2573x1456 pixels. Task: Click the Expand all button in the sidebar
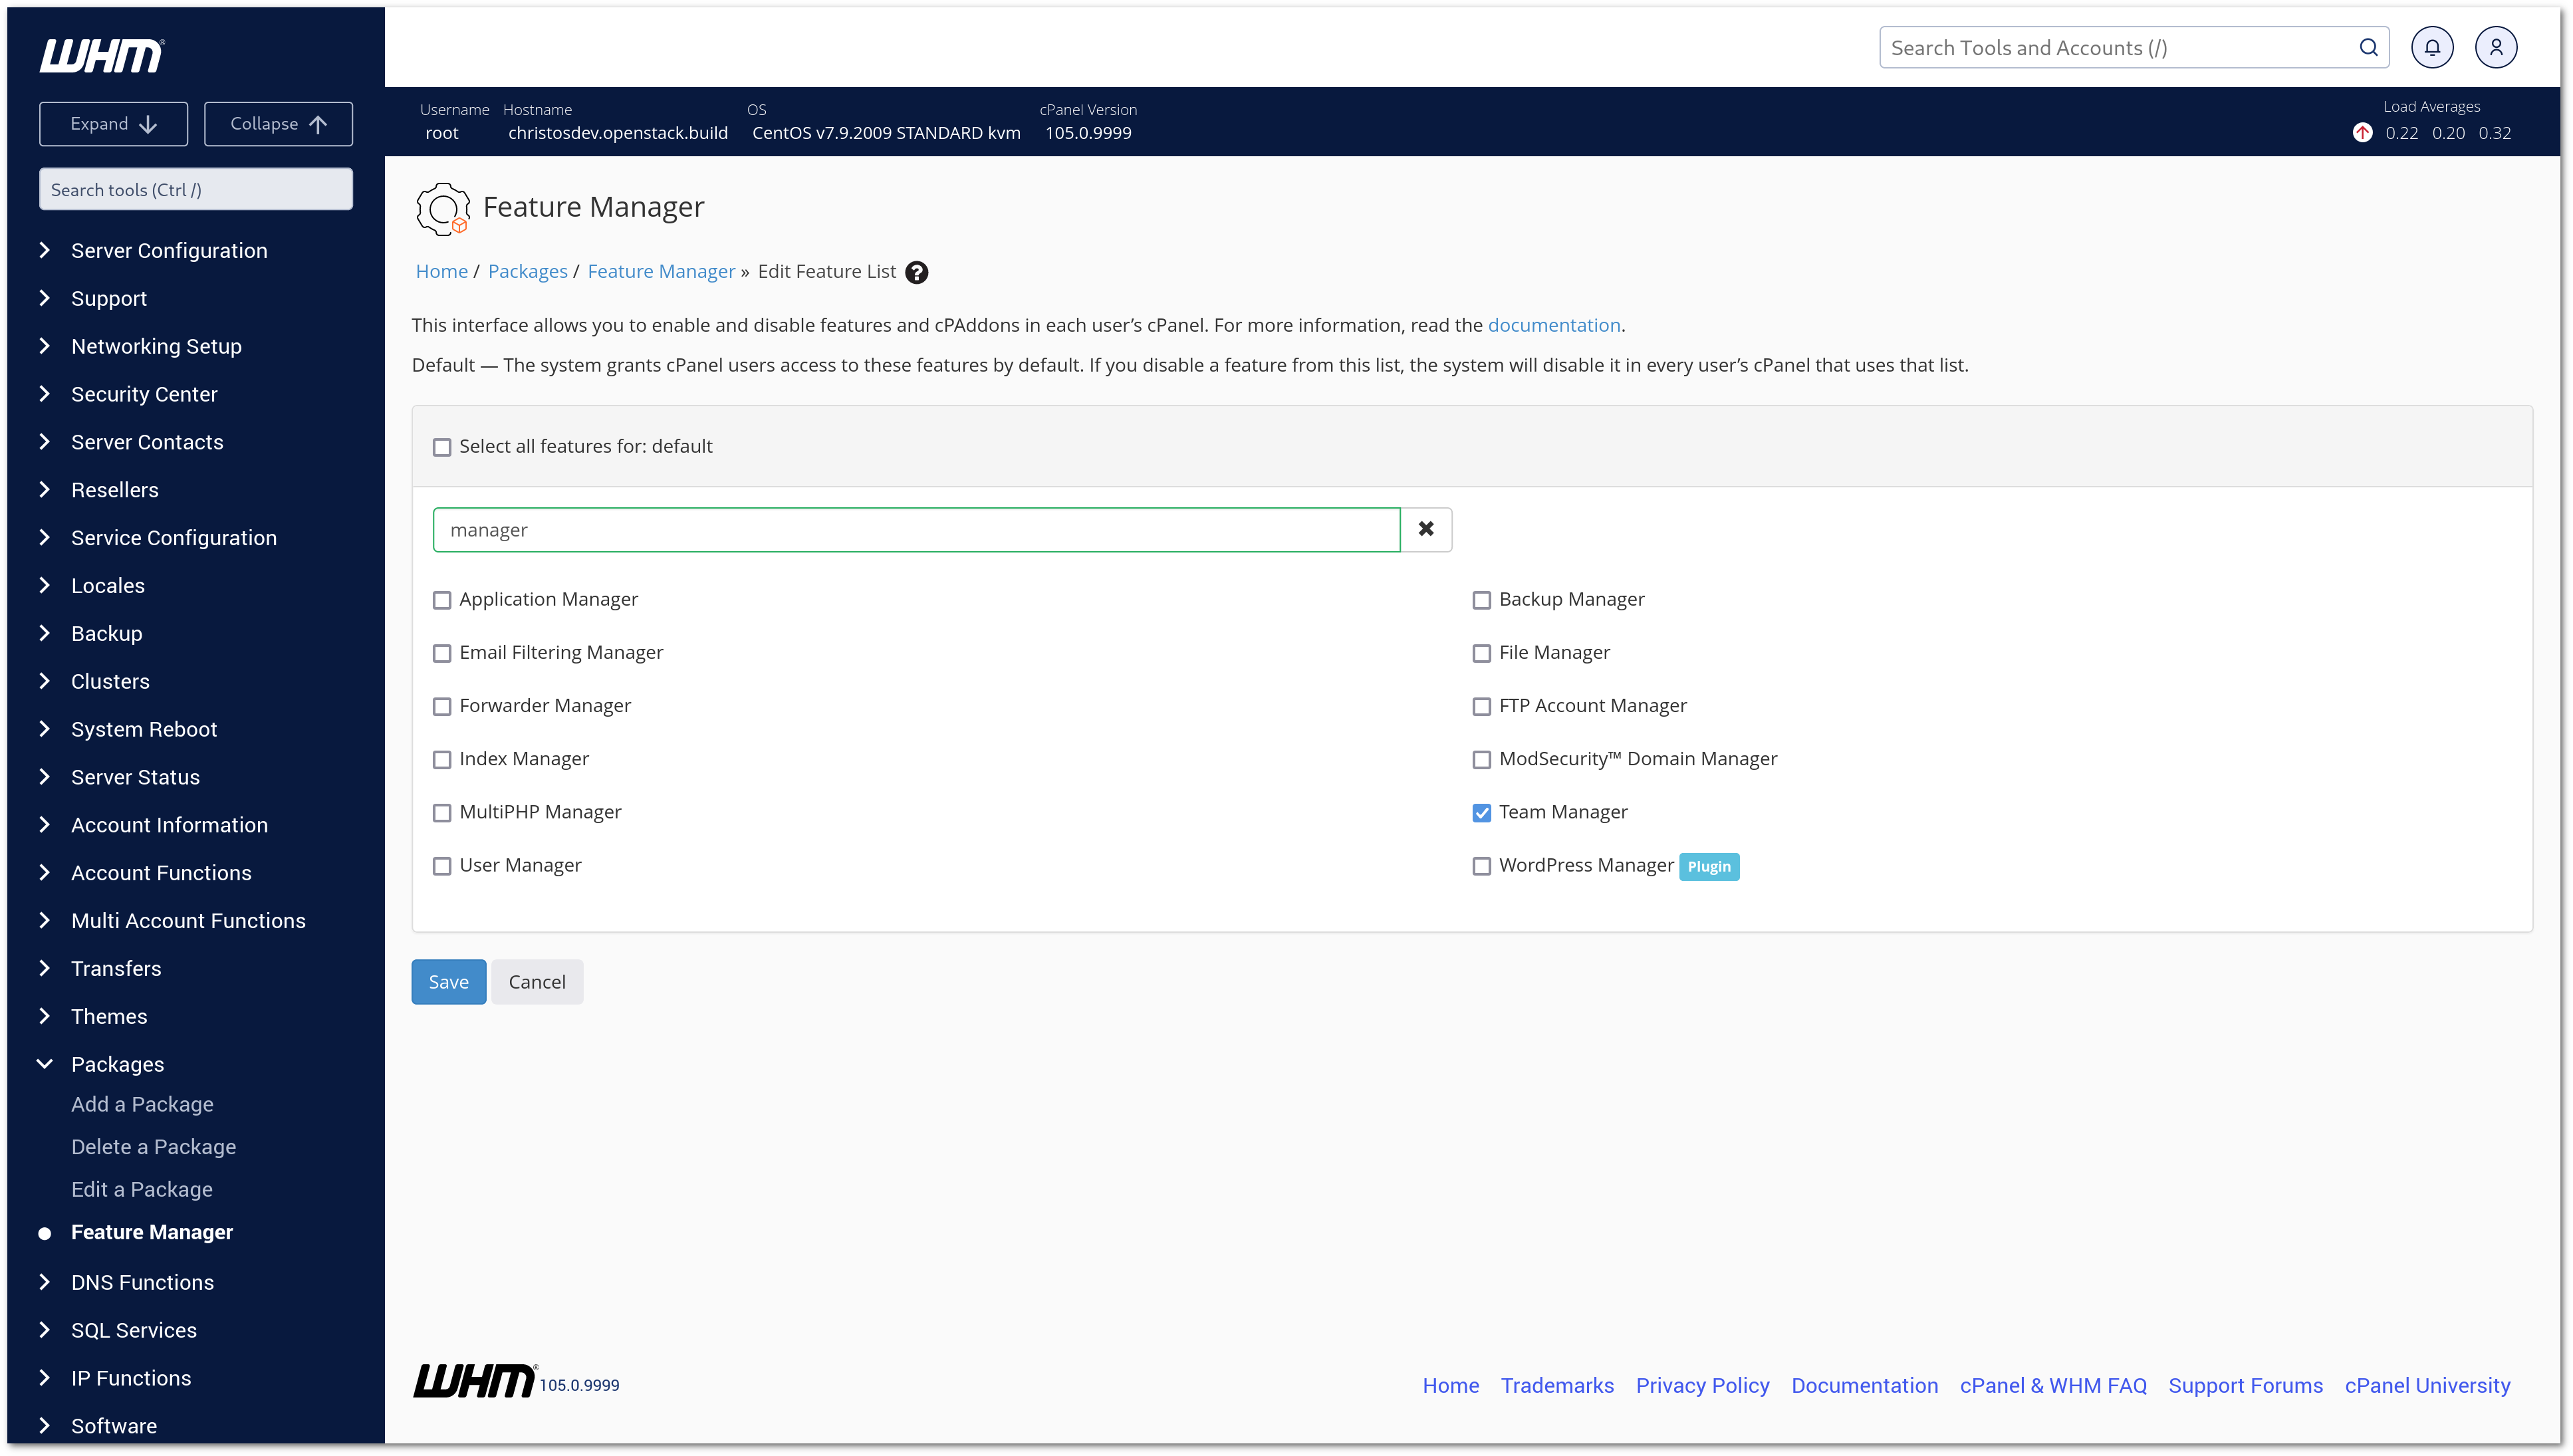[113, 124]
